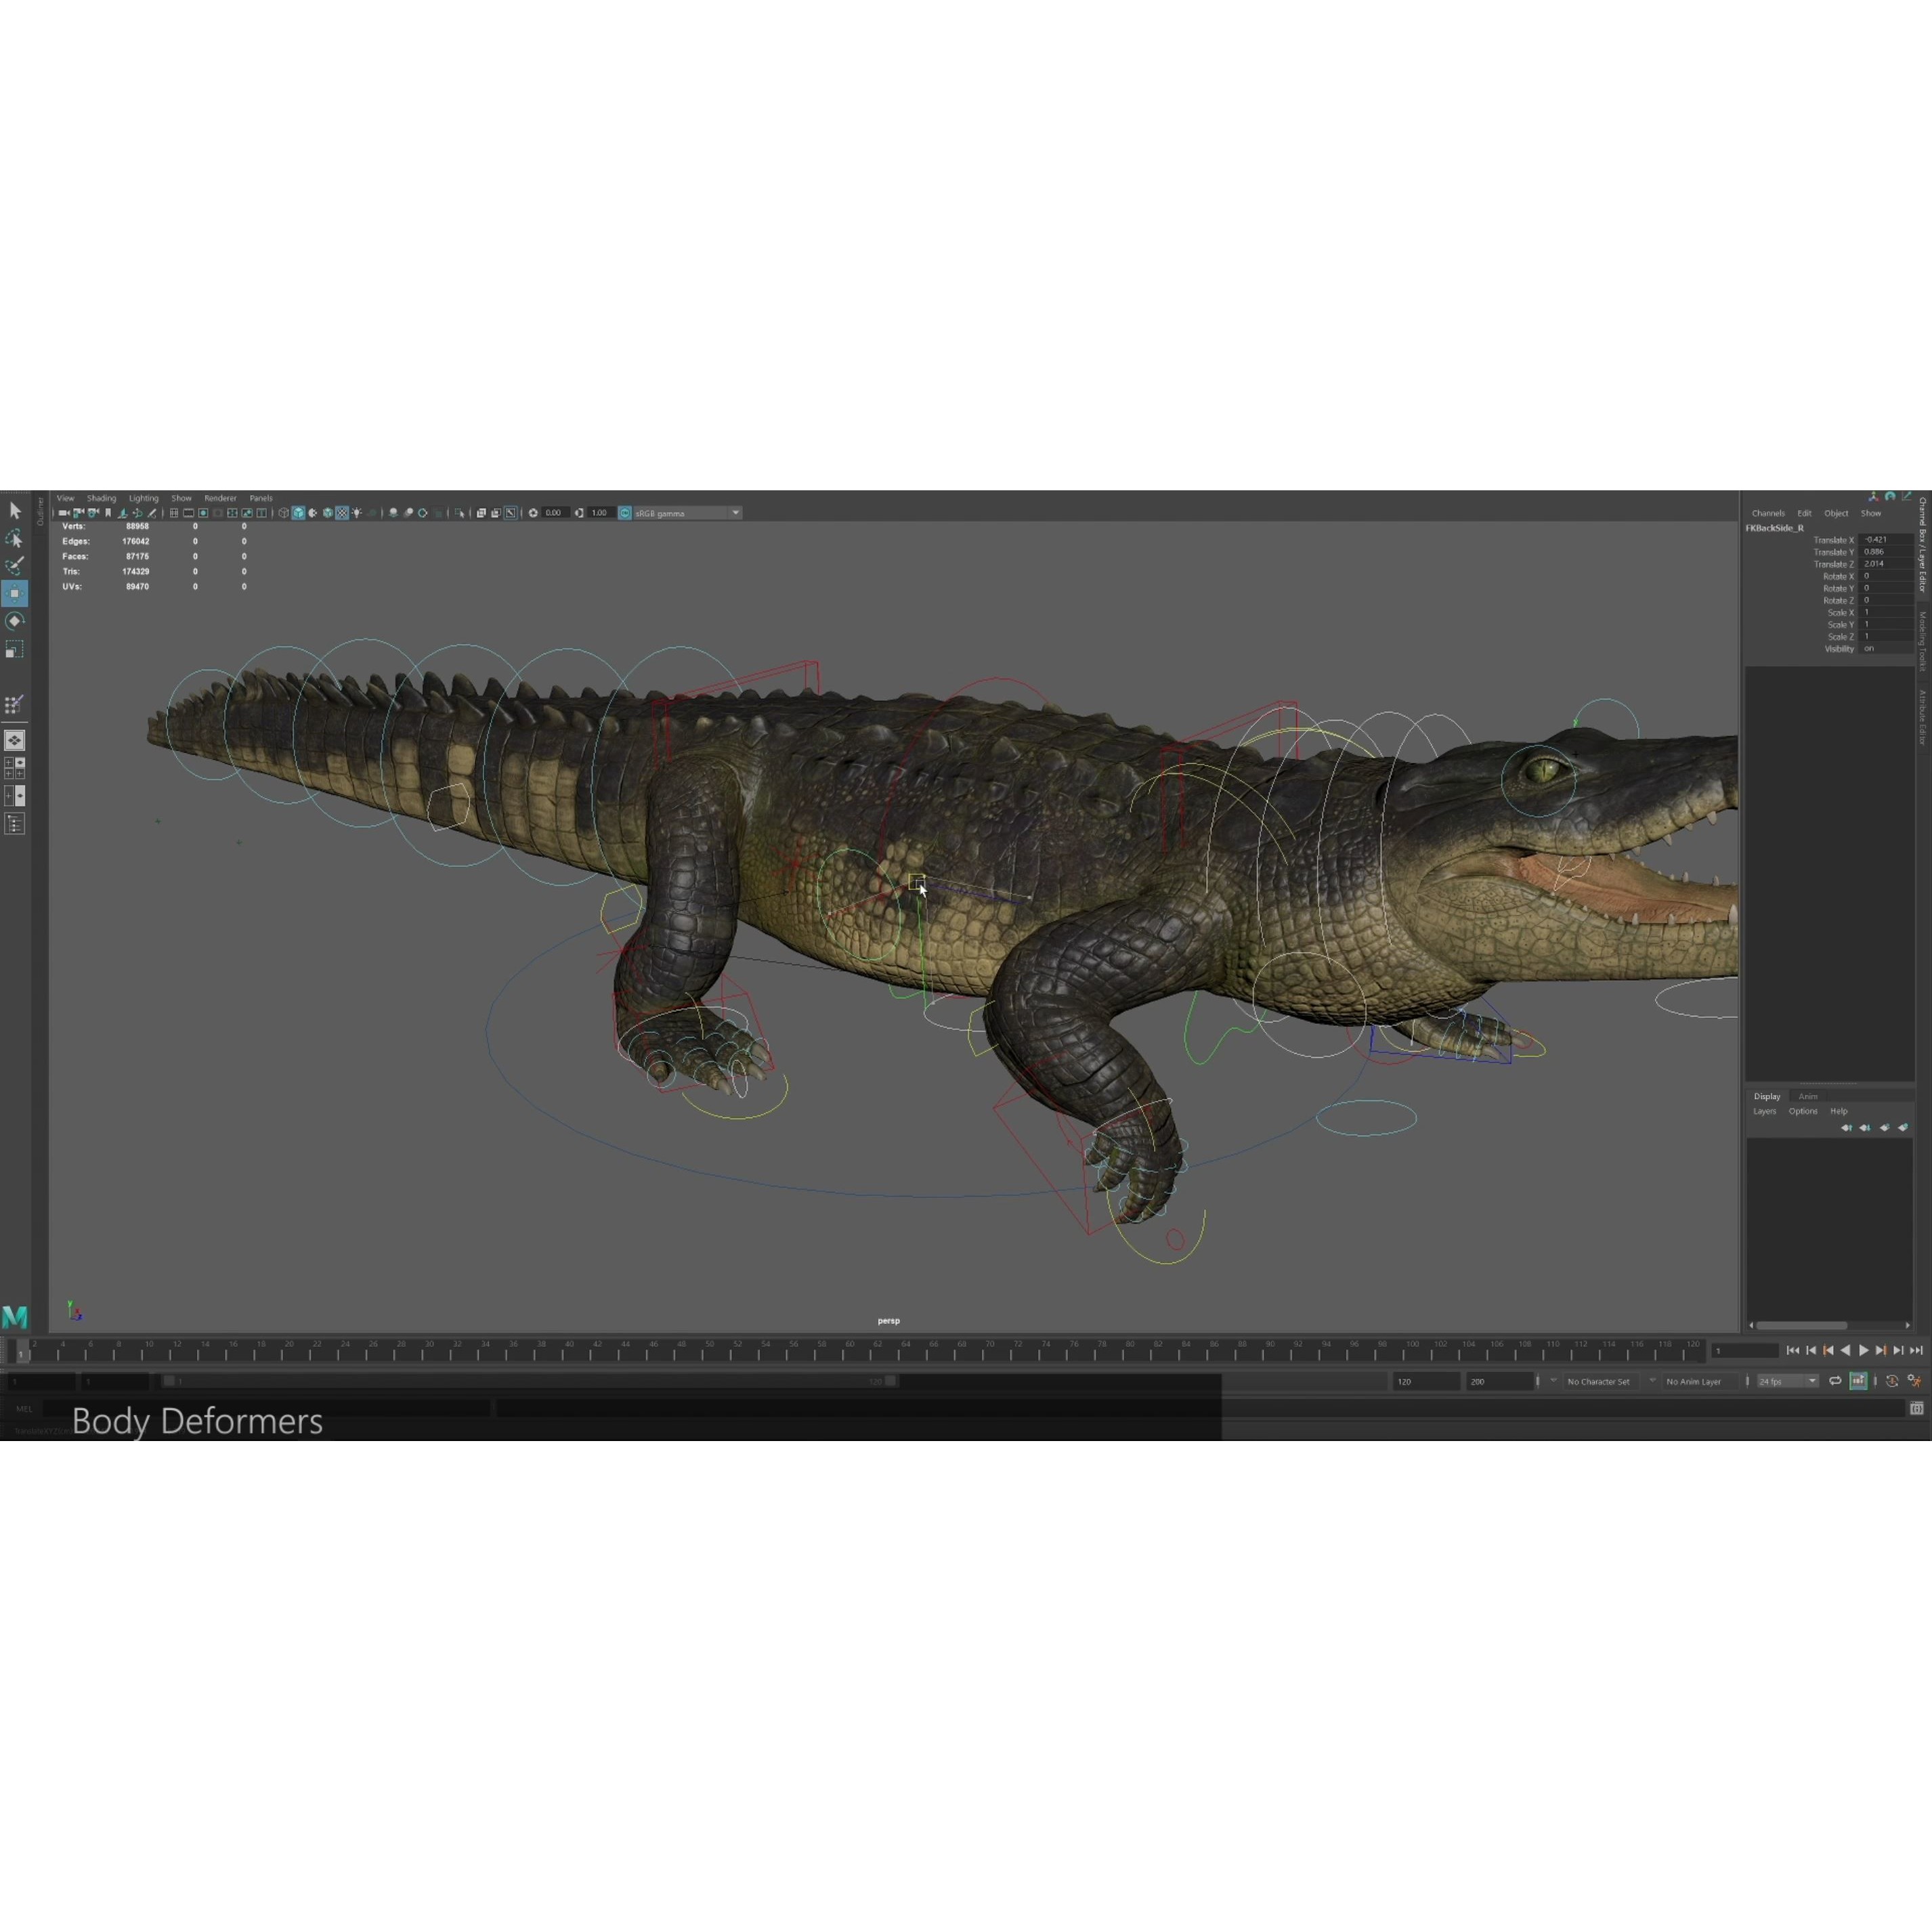
Task: Go to start of playback range
Action: click(x=1793, y=1350)
